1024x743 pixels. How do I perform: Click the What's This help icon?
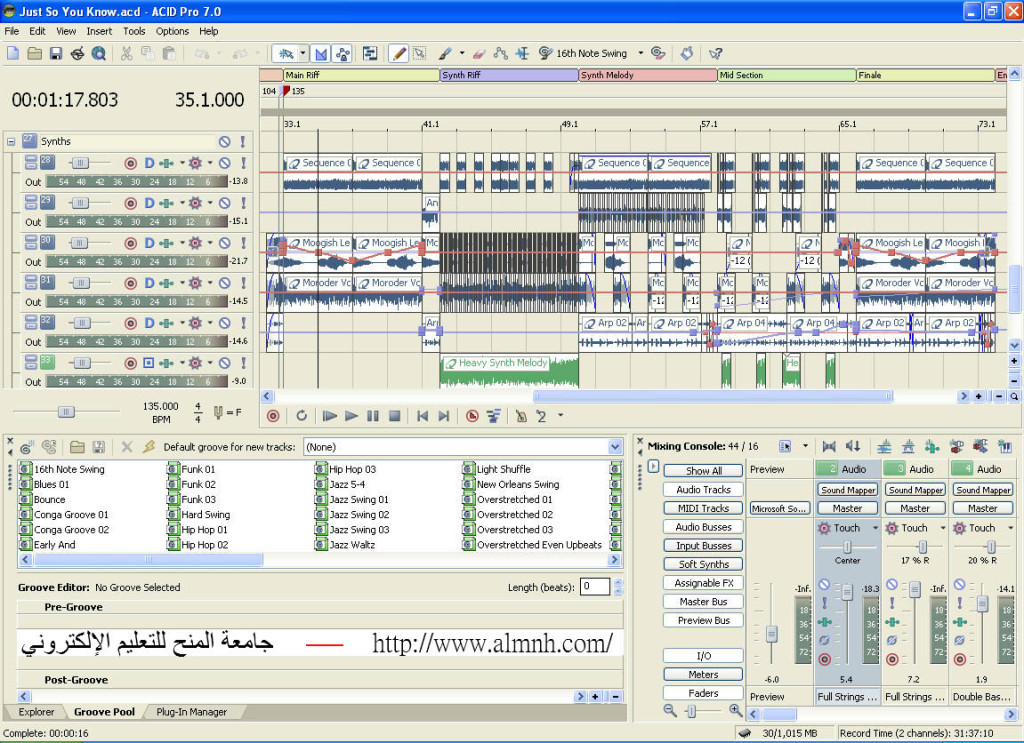[716, 54]
